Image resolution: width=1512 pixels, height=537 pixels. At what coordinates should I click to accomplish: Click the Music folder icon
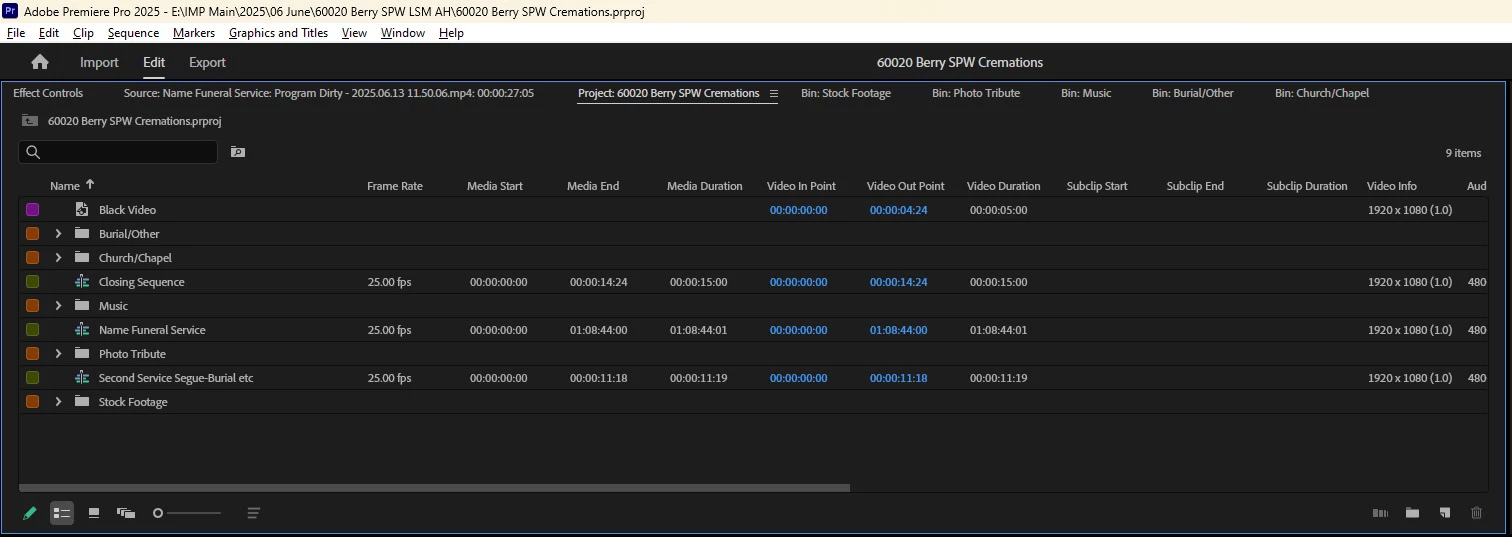point(82,306)
